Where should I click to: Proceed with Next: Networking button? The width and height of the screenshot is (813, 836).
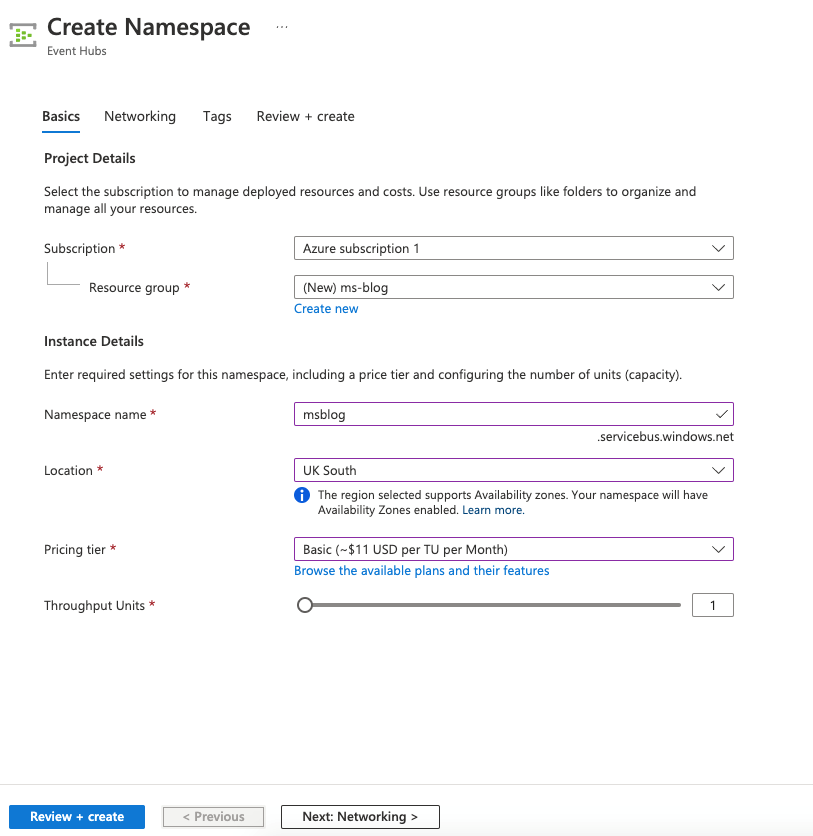click(x=360, y=817)
